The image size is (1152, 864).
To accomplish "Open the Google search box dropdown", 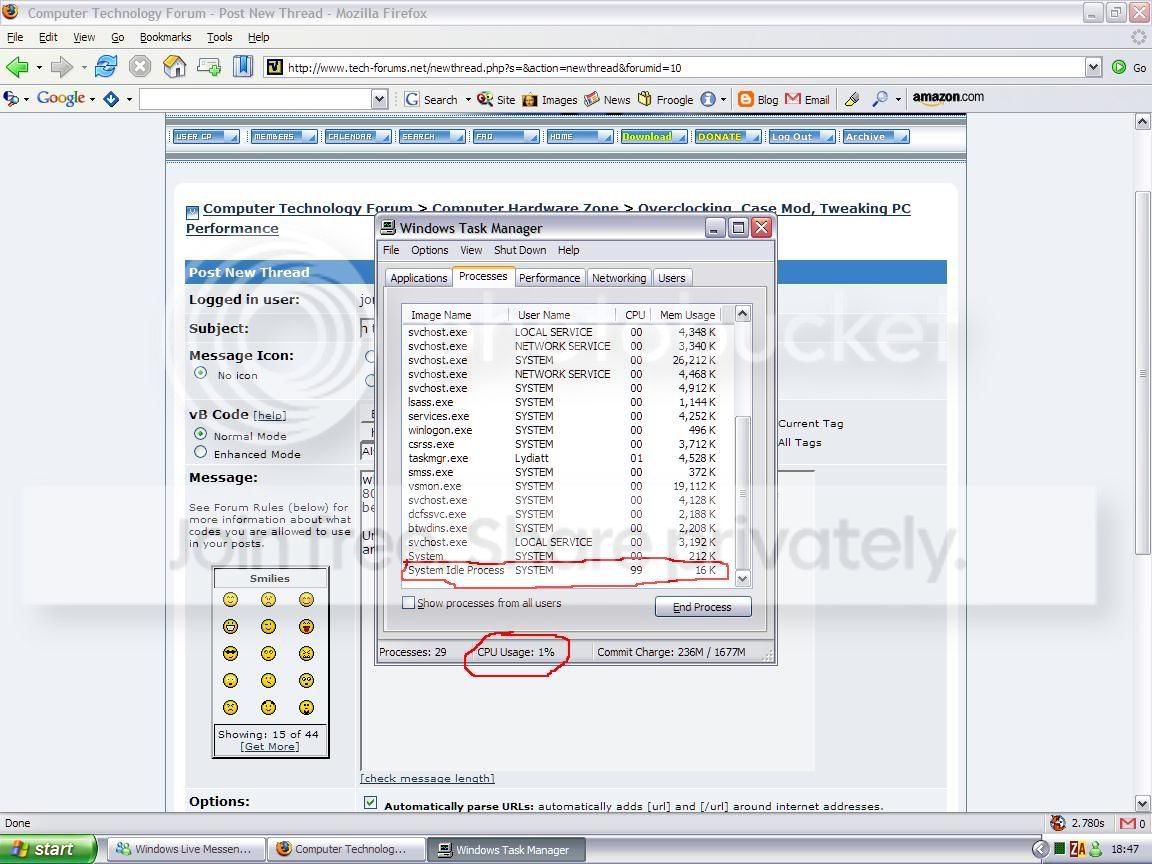I will (x=379, y=99).
